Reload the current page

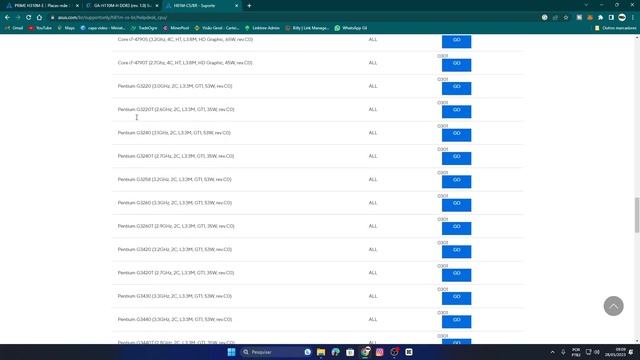click(29, 18)
